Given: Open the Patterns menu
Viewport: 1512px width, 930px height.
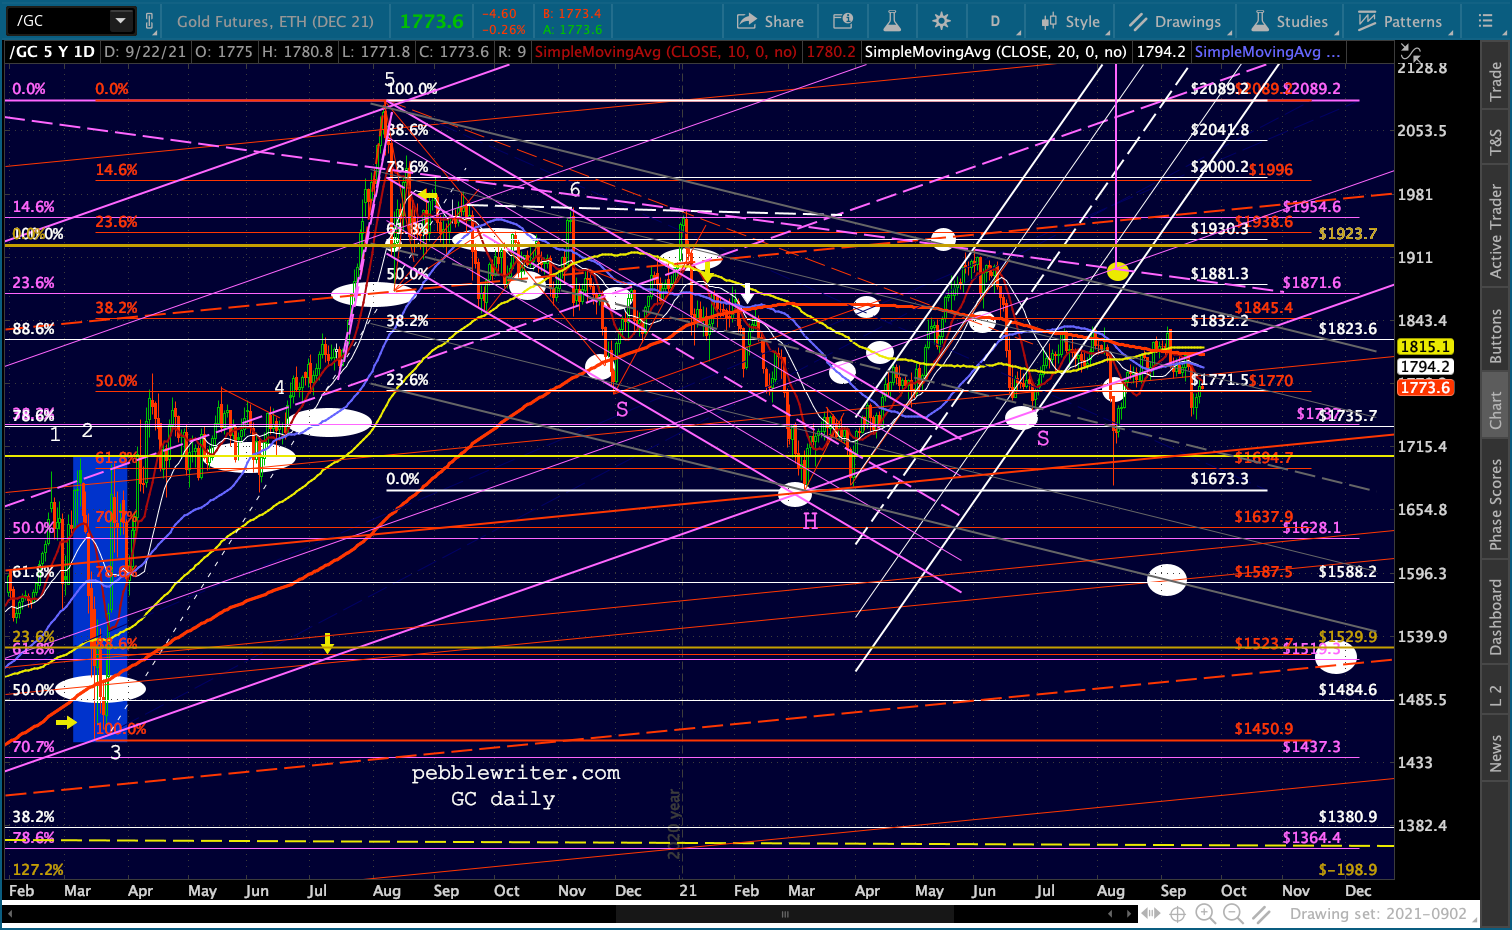Looking at the screenshot, I should (x=1400, y=21).
